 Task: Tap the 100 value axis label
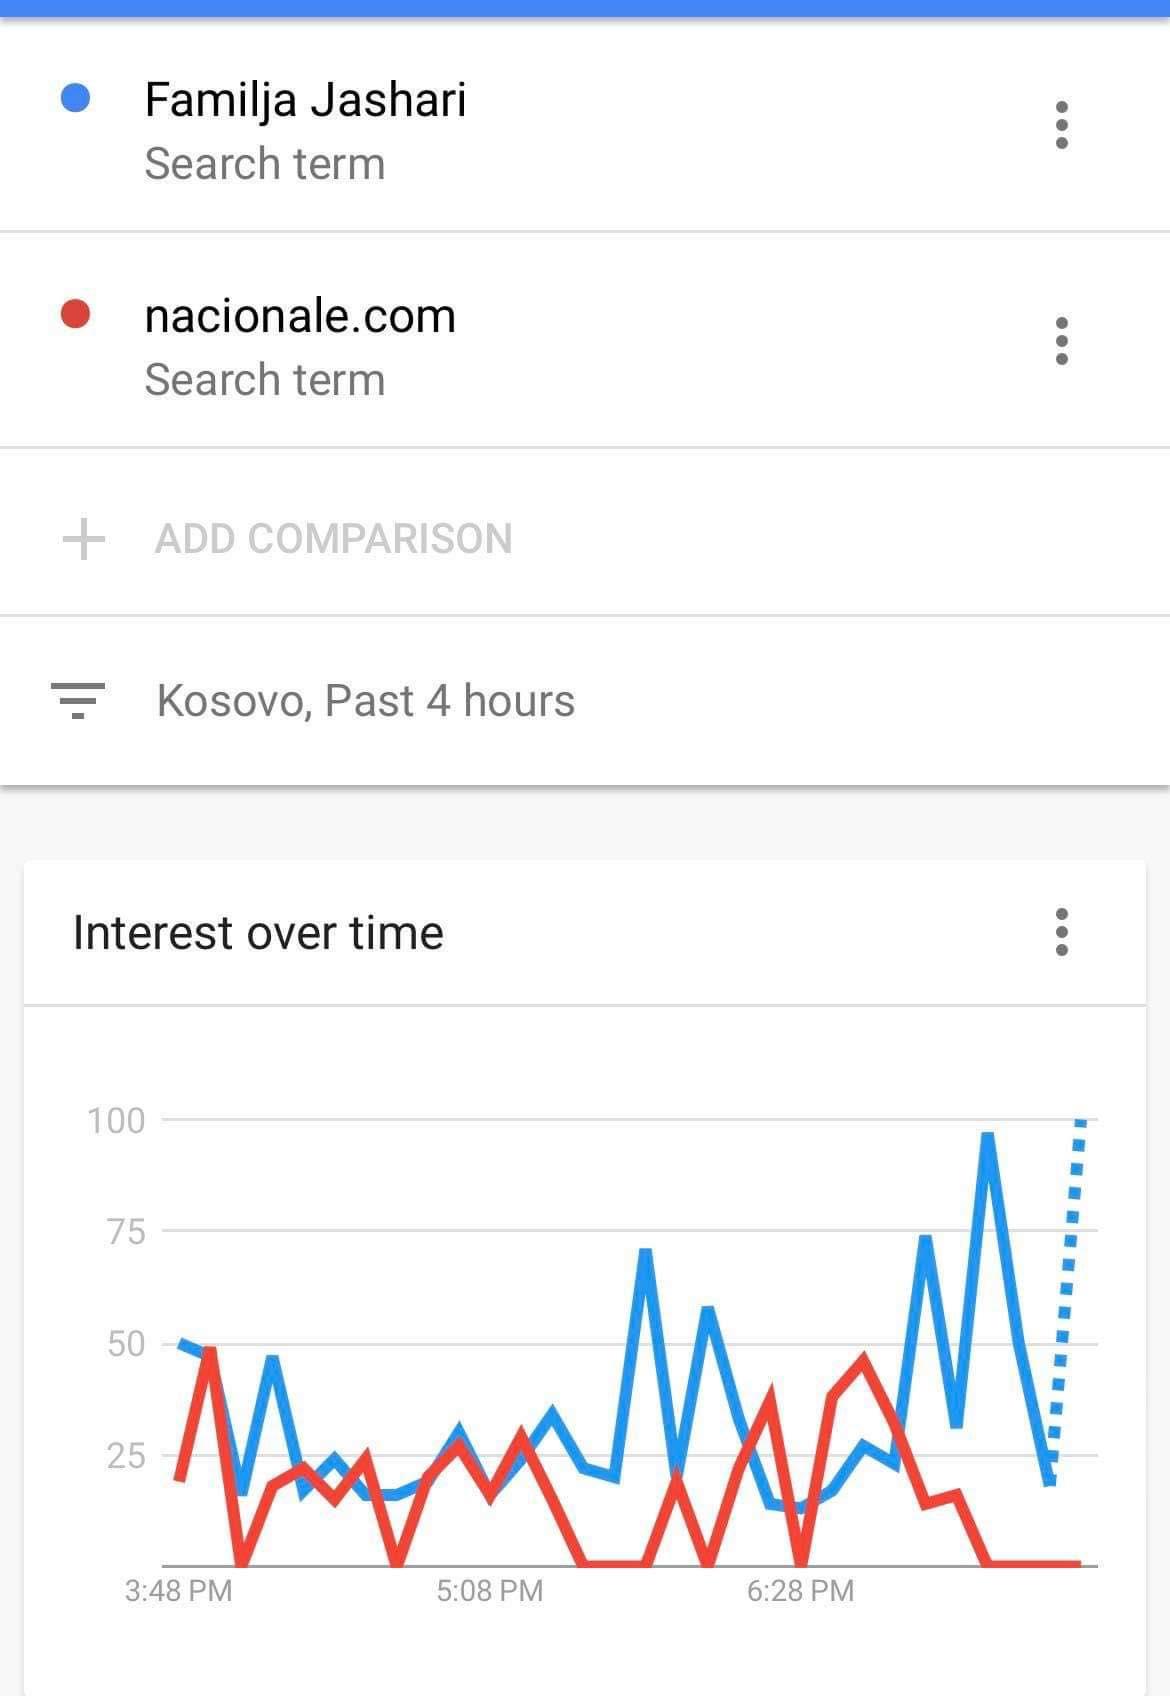[x=116, y=1121]
